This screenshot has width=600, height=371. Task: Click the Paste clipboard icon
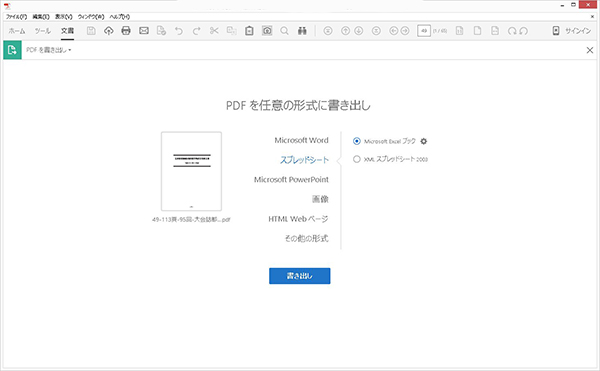click(x=249, y=31)
